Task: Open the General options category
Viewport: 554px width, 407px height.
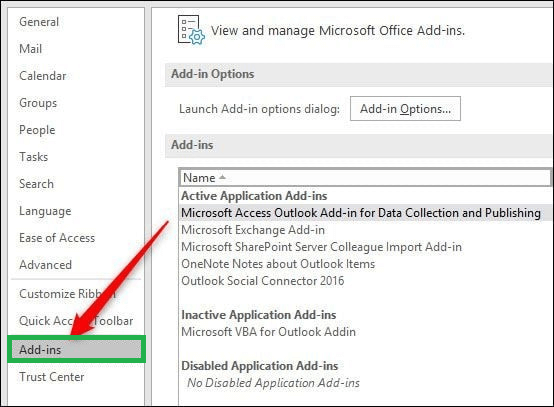Action: click(39, 22)
